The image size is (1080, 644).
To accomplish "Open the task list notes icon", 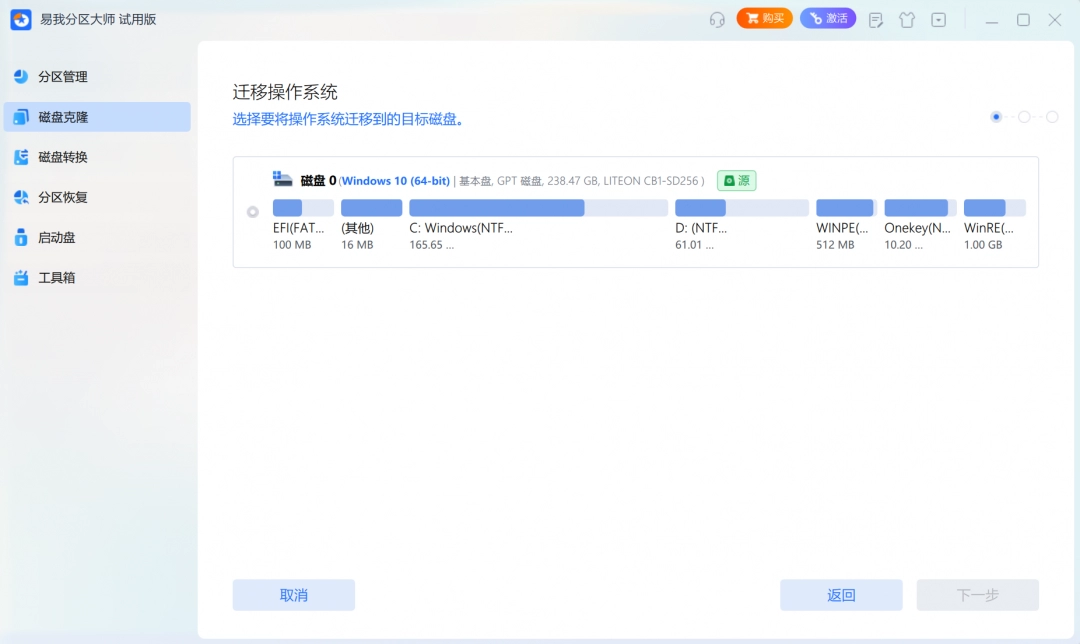I will click(x=876, y=20).
